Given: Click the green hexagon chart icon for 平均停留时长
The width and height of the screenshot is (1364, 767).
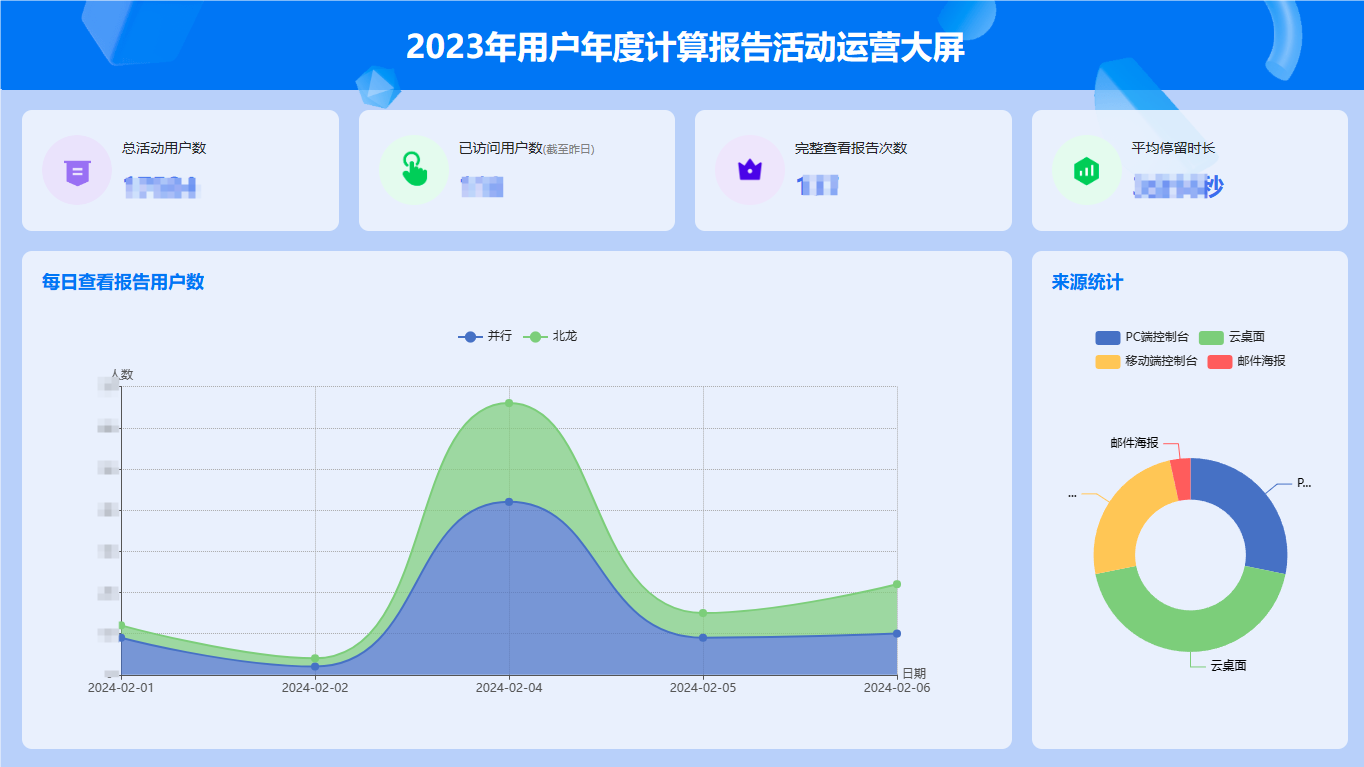Looking at the screenshot, I should (1087, 170).
